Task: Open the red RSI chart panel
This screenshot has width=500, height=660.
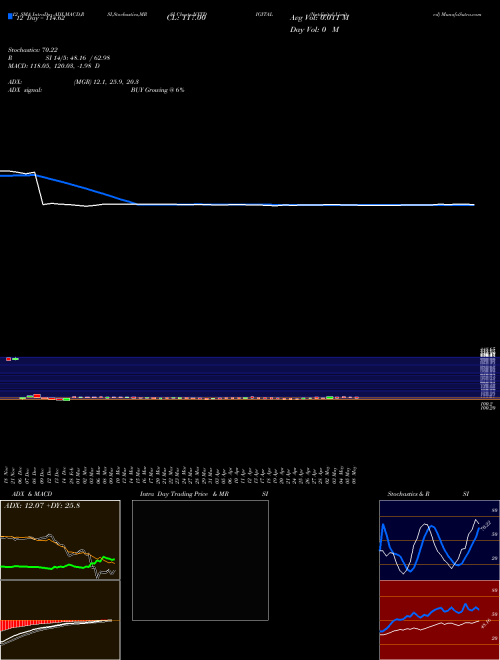Action: [439, 620]
